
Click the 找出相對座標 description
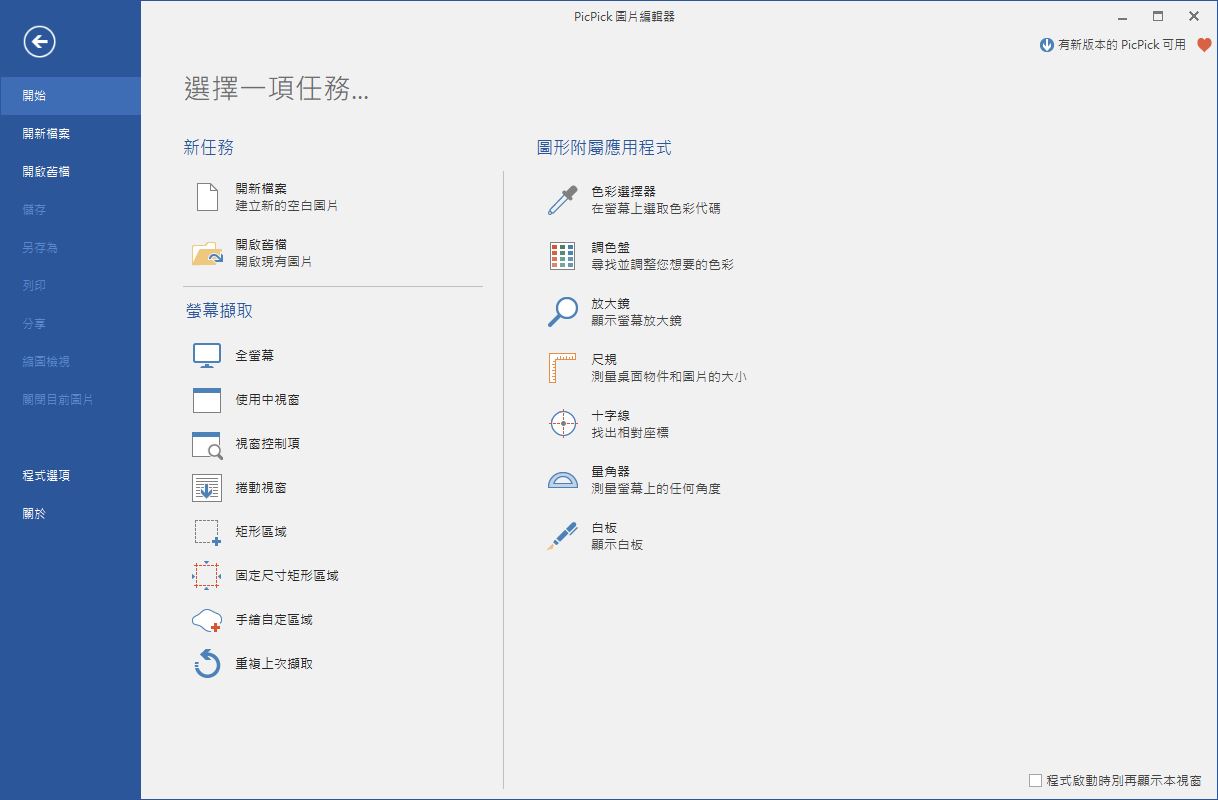(630, 433)
